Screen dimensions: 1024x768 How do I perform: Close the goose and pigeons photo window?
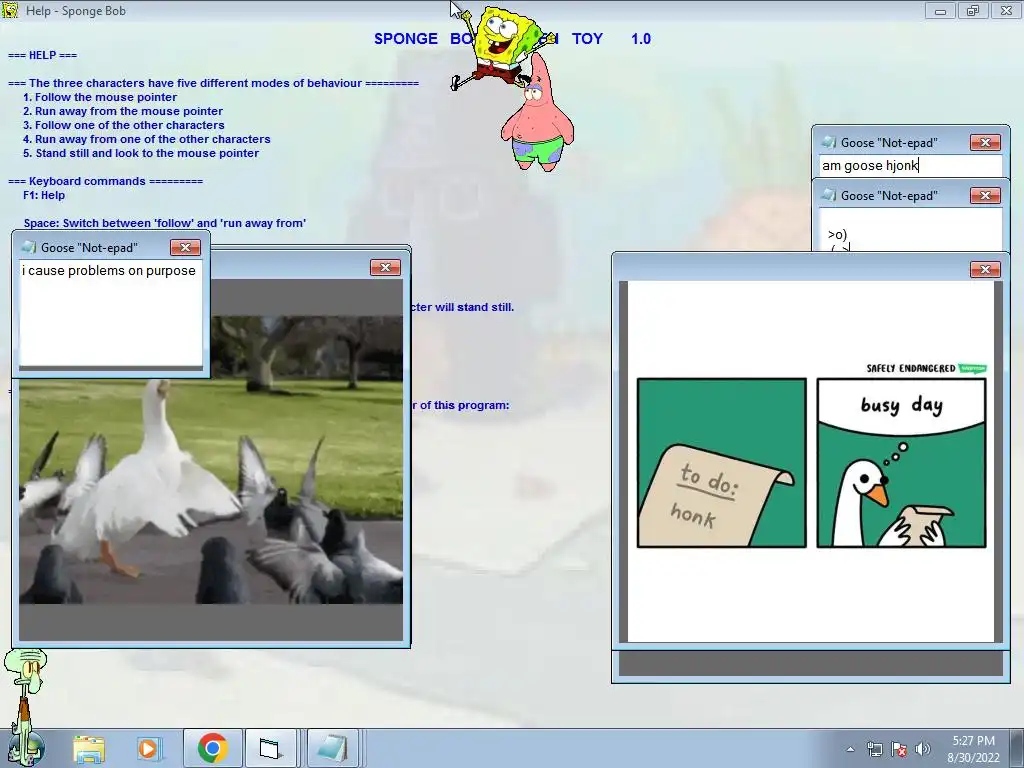[x=385, y=267]
